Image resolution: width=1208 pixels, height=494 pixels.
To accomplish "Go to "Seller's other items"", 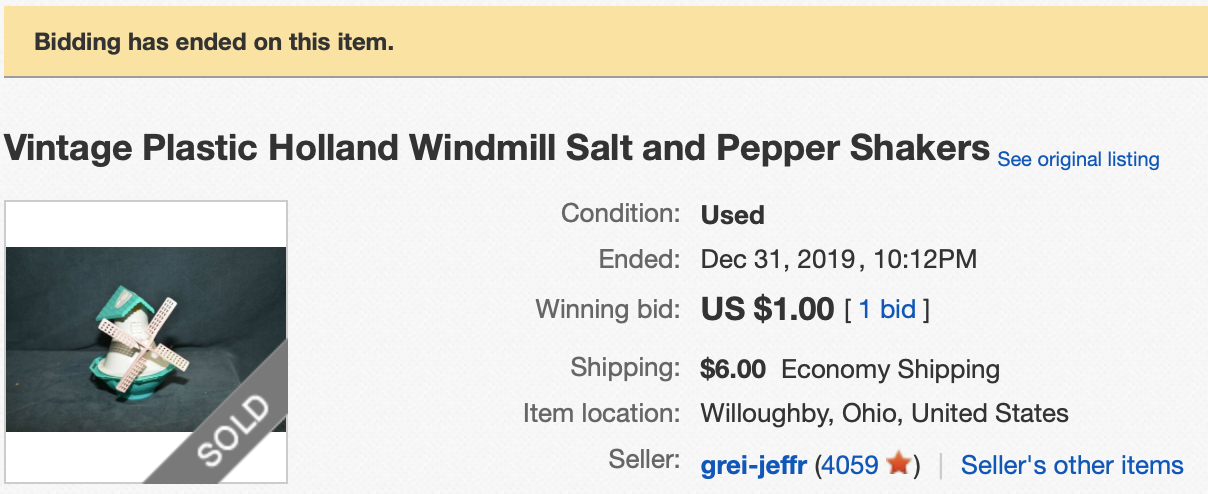I will click(1072, 465).
